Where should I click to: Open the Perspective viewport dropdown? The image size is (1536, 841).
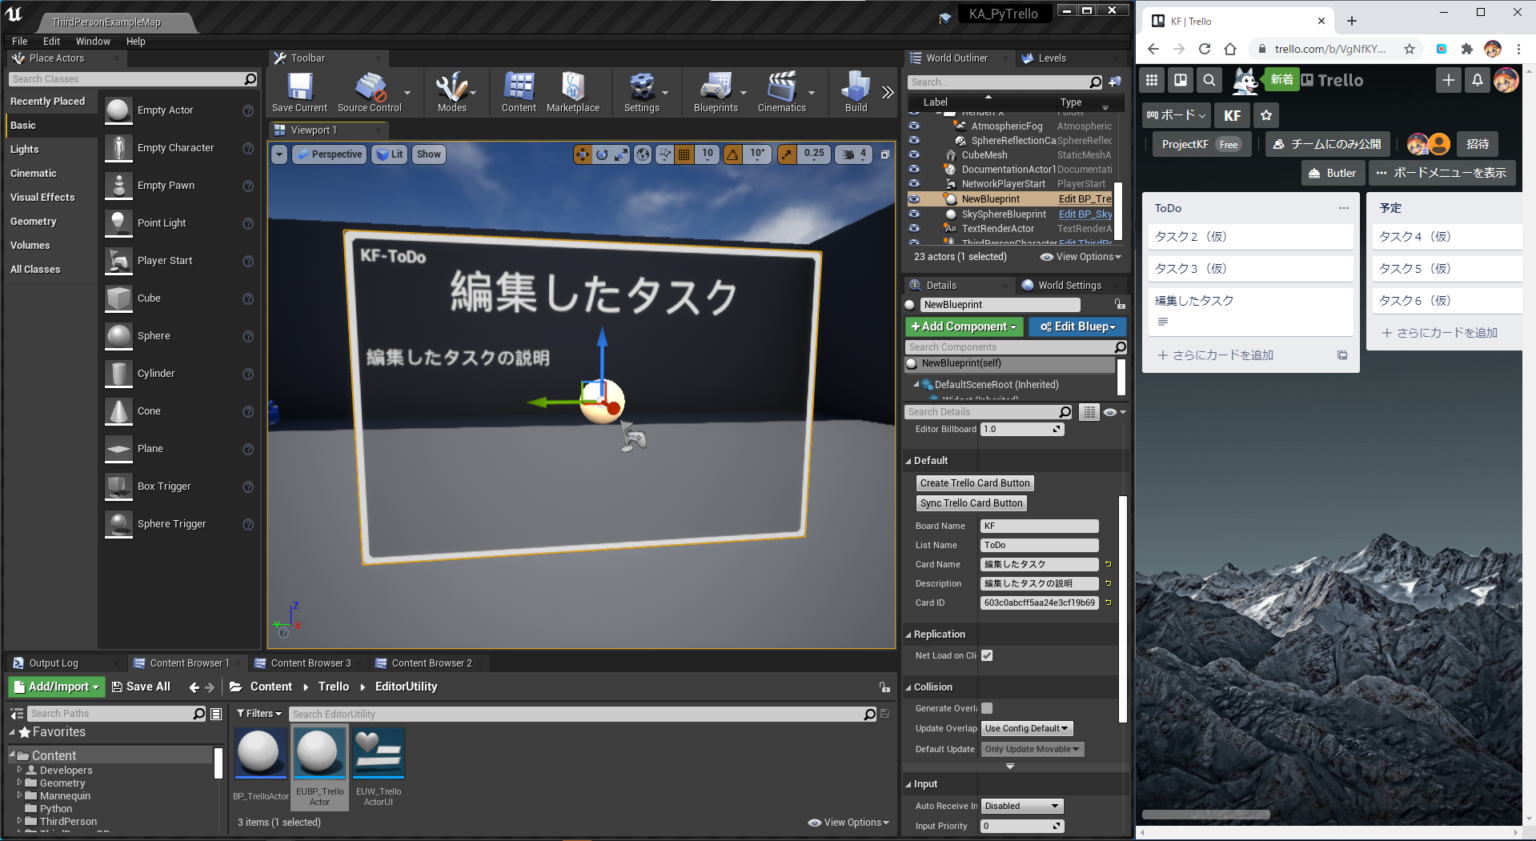coord(330,153)
